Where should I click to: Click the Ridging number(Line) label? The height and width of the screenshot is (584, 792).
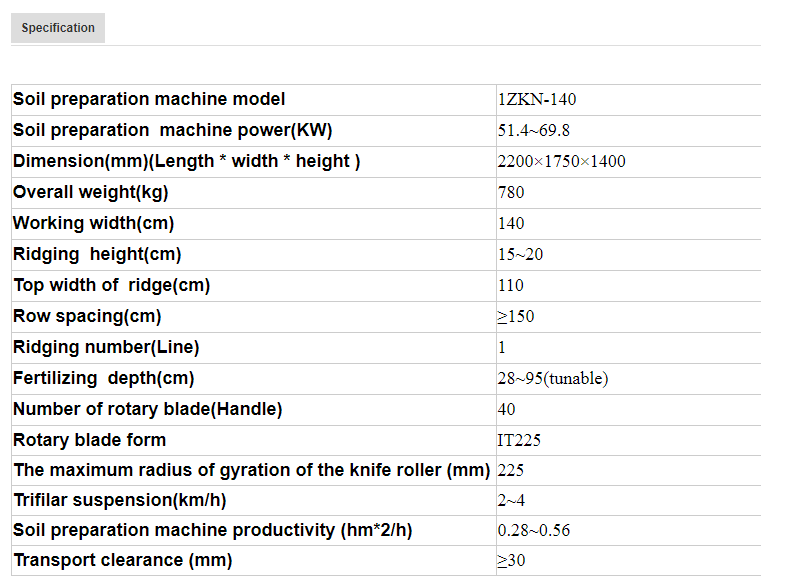pyautogui.click(x=106, y=347)
